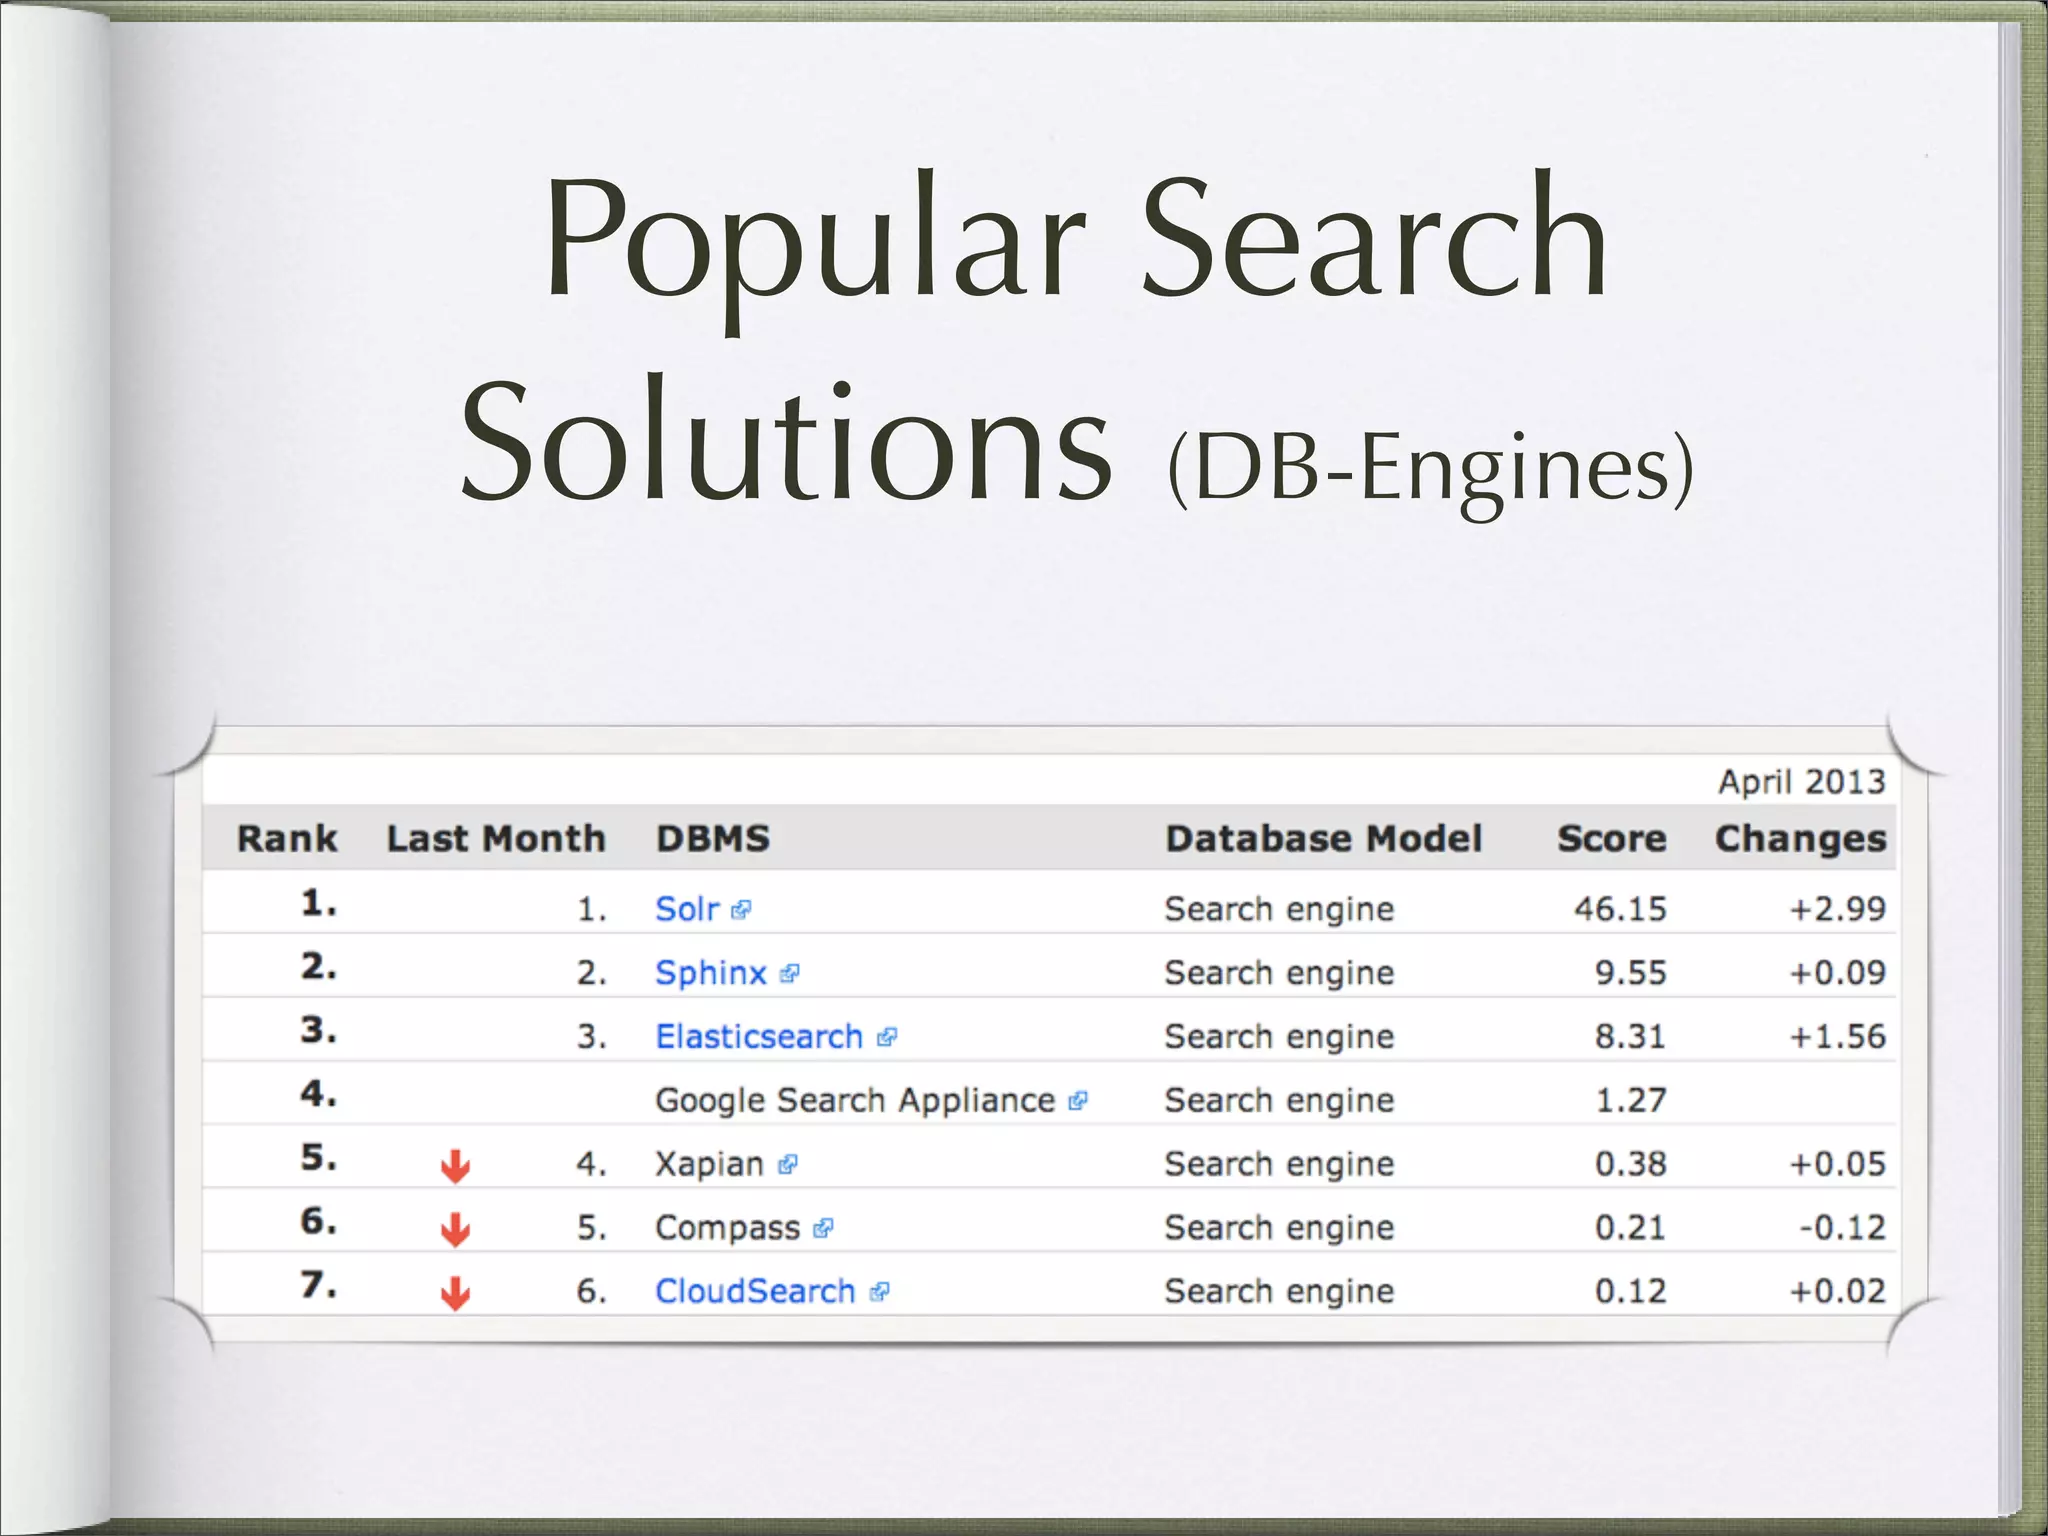Click external link icon next to Solr
Screen dimensions: 2048x1536
point(741,910)
